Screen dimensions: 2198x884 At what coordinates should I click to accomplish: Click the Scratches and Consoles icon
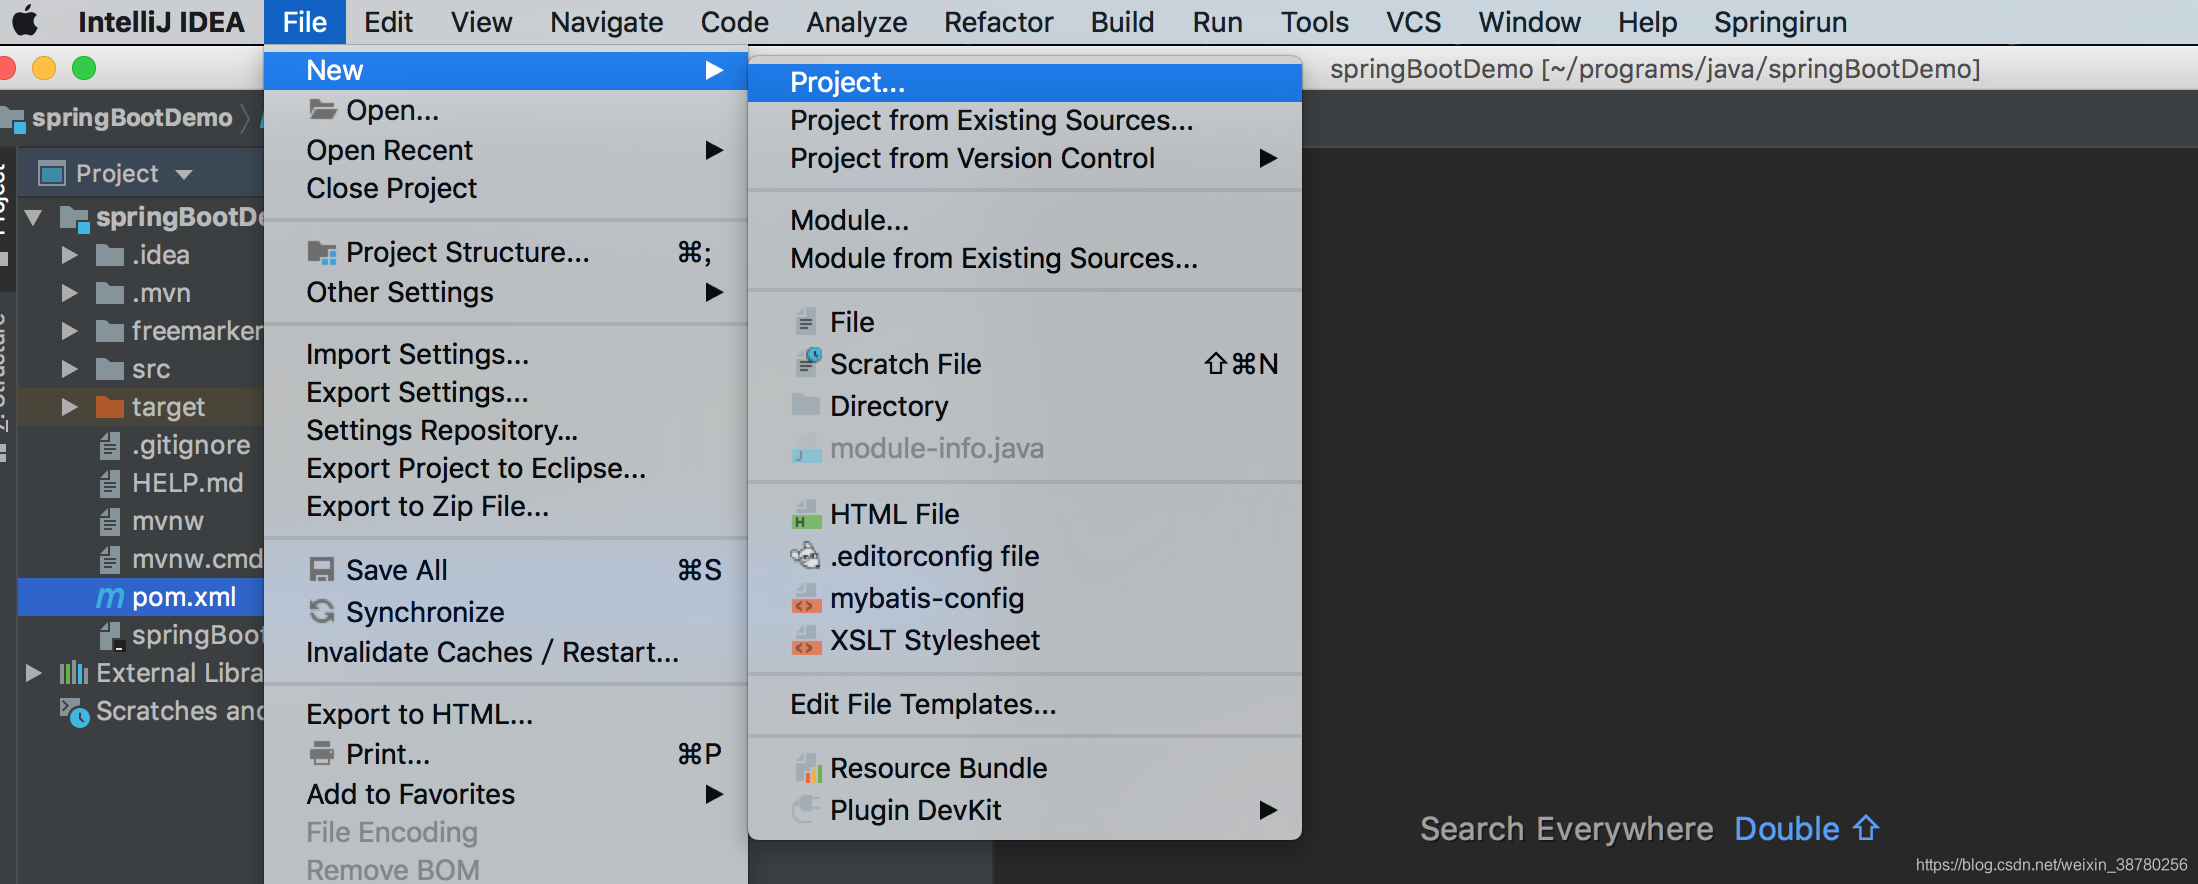pos(74,712)
